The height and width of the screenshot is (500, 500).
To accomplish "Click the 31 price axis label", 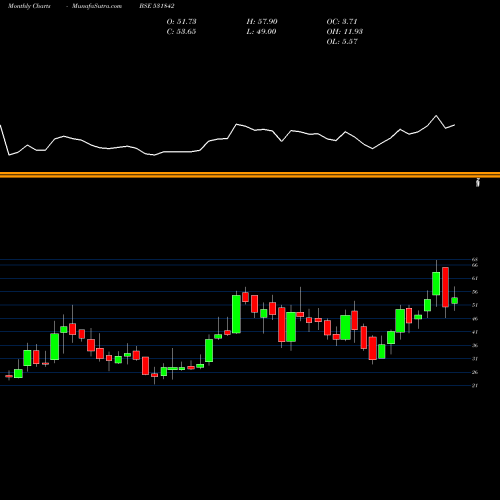I will tap(475, 359).
